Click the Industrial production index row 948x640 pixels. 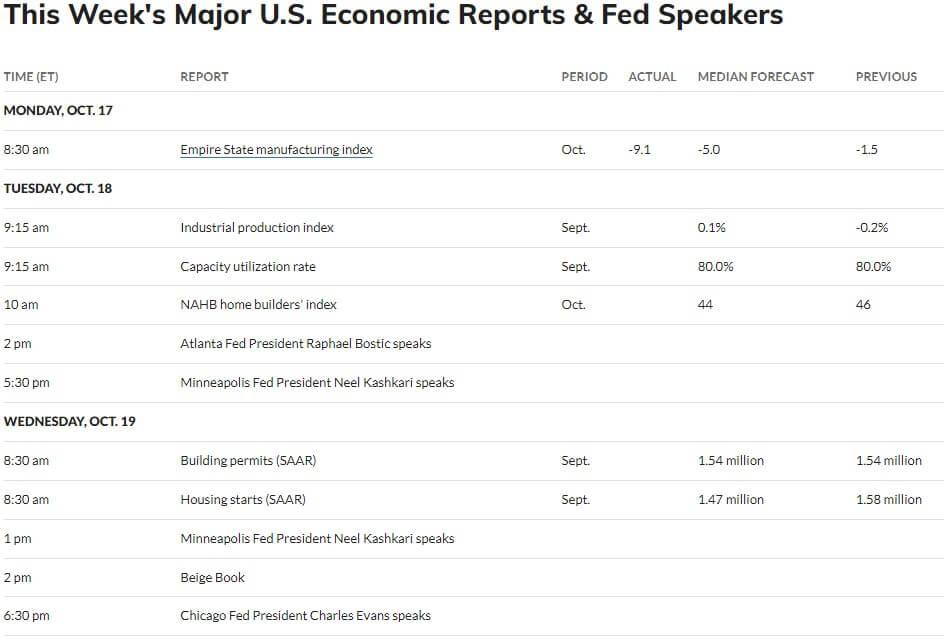coord(473,228)
